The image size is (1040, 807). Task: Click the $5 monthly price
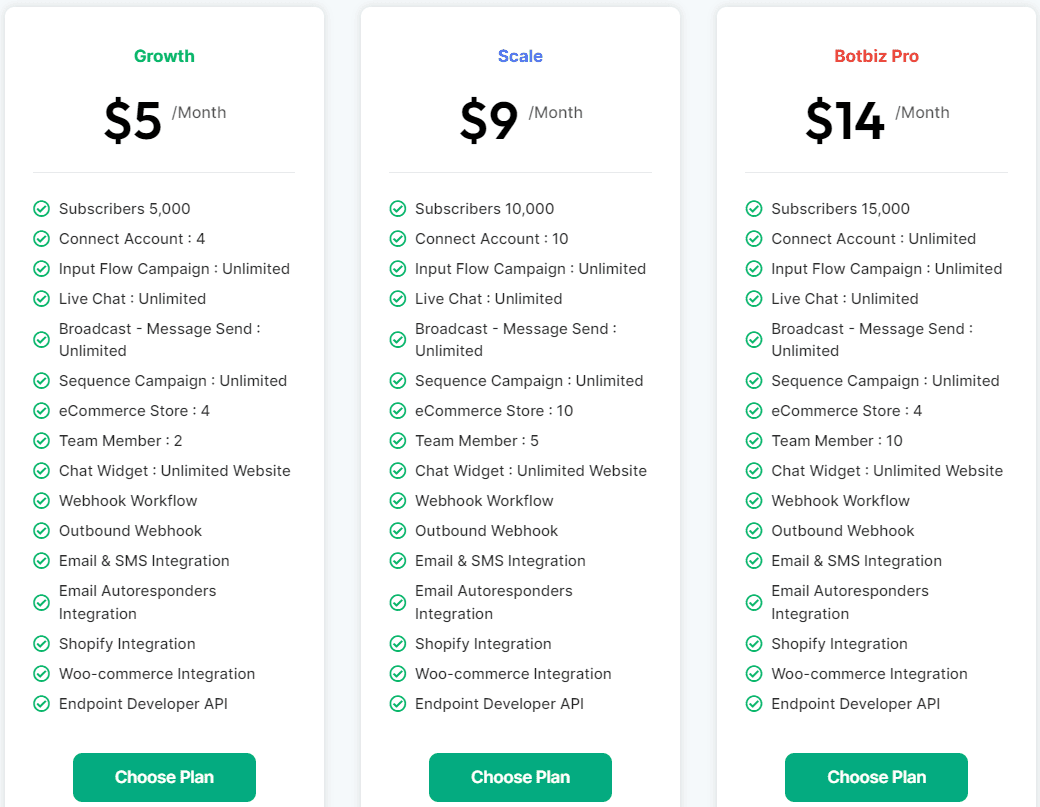pyautogui.click(x=132, y=120)
